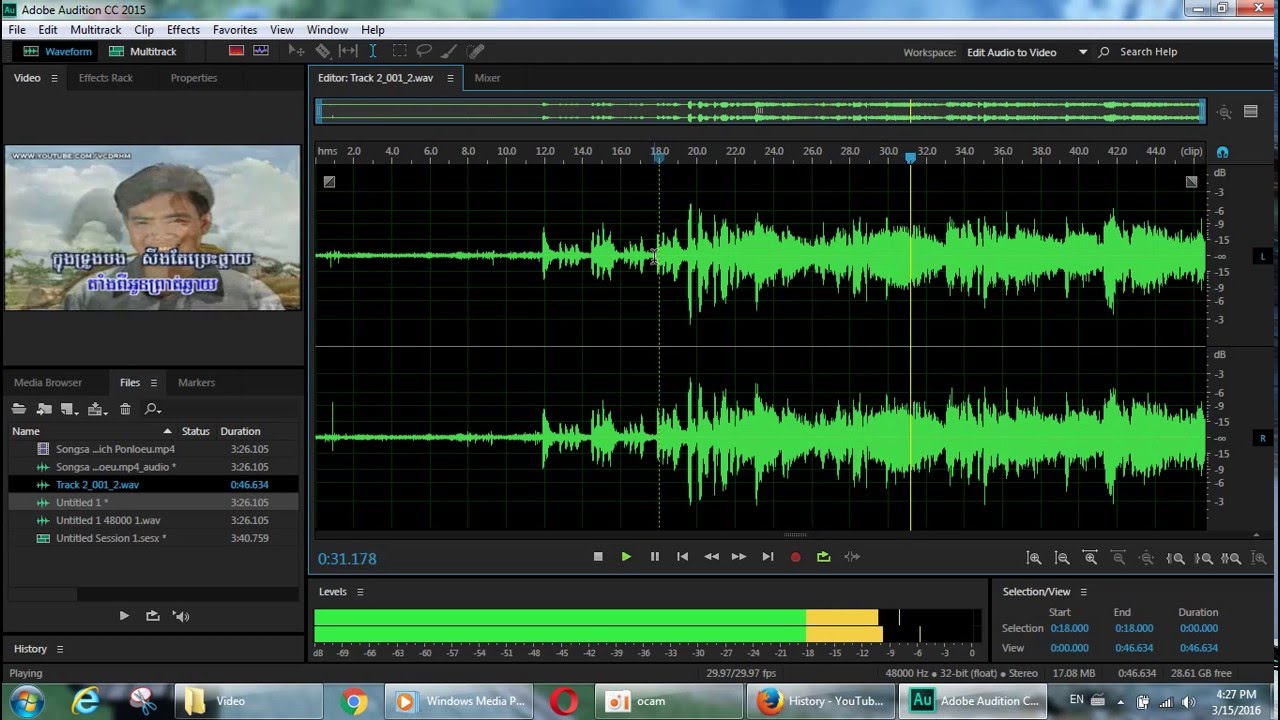Click the Selection Start time value
This screenshot has height=720, width=1280.
[x=1069, y=628]
